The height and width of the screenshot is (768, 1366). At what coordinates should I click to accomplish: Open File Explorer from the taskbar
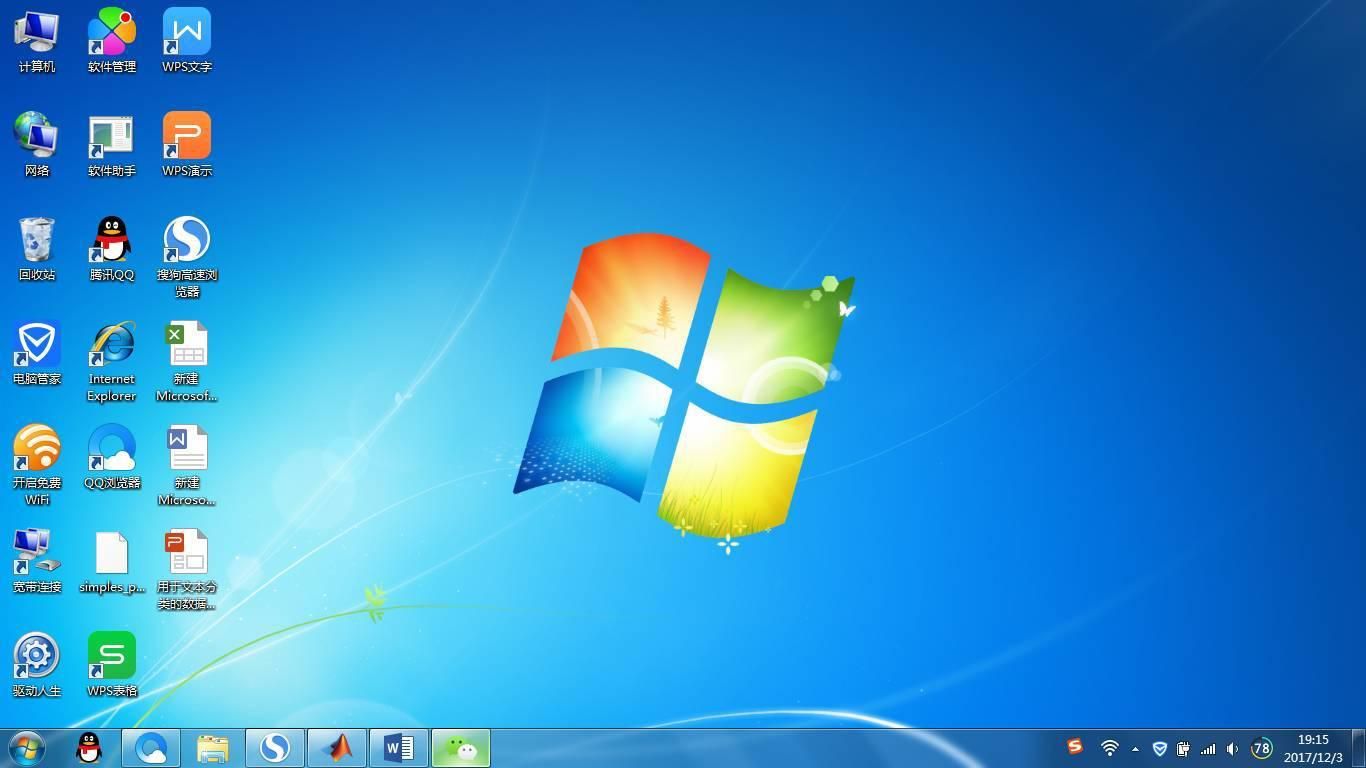tap(213, 748)
